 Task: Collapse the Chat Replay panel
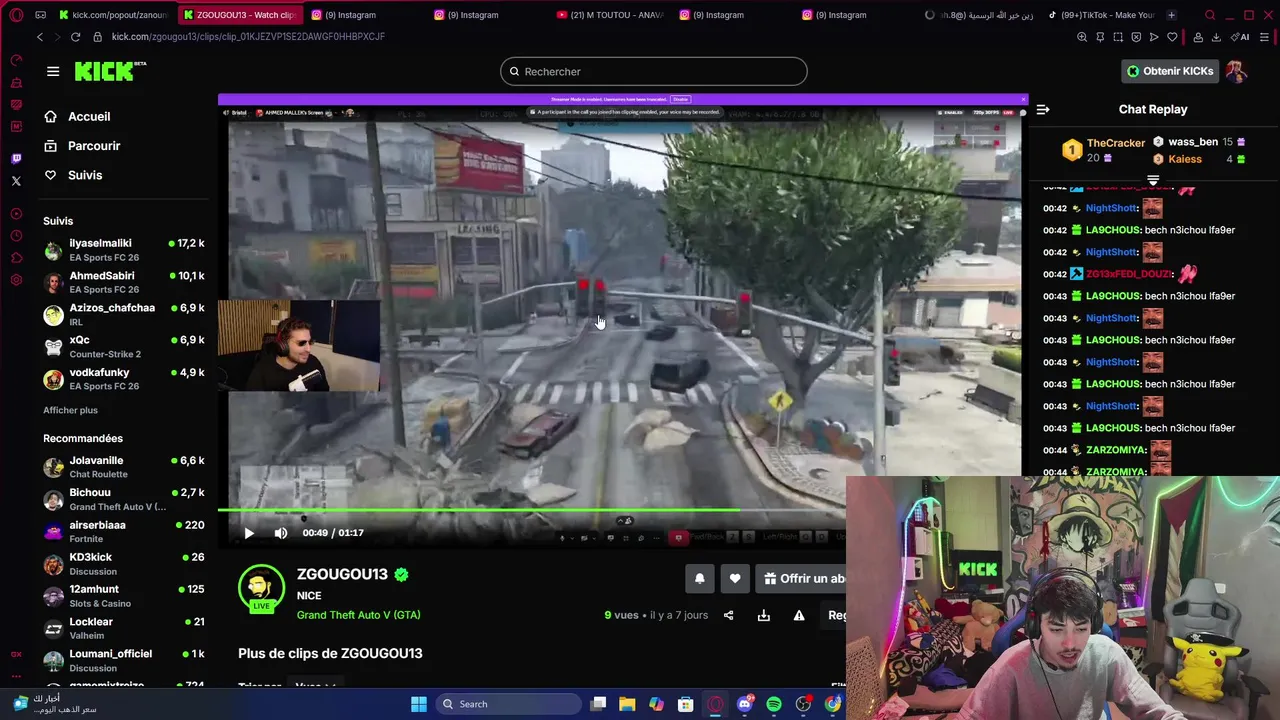1043,109
